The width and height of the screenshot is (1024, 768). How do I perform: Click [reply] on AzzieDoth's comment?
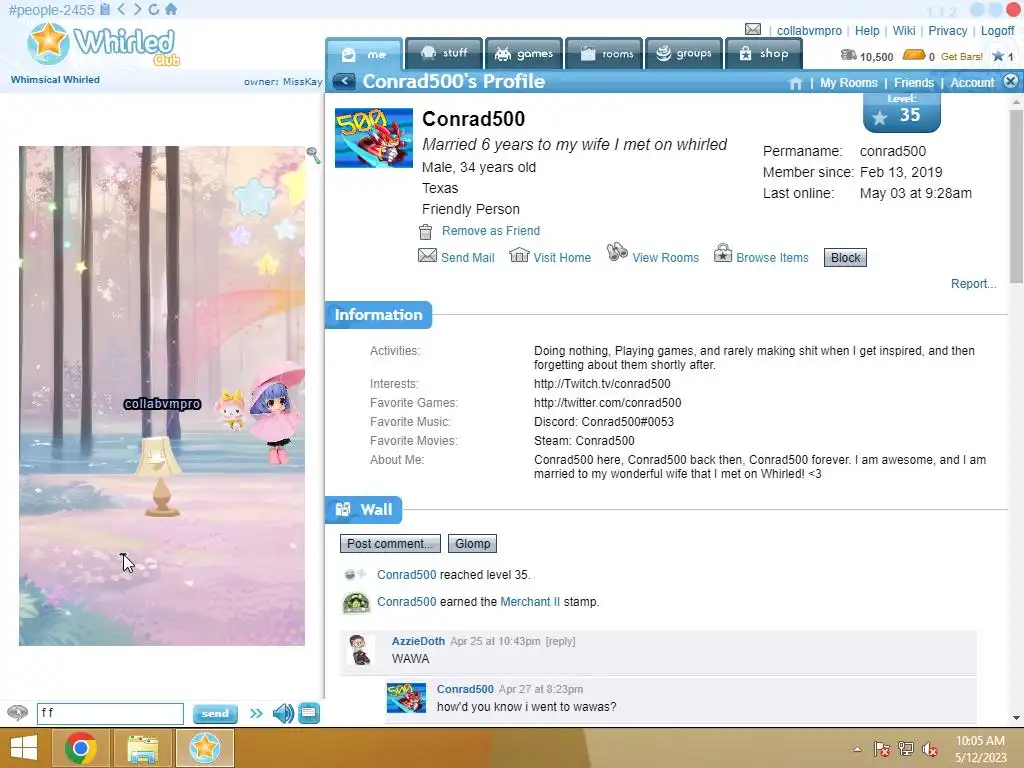560,641
